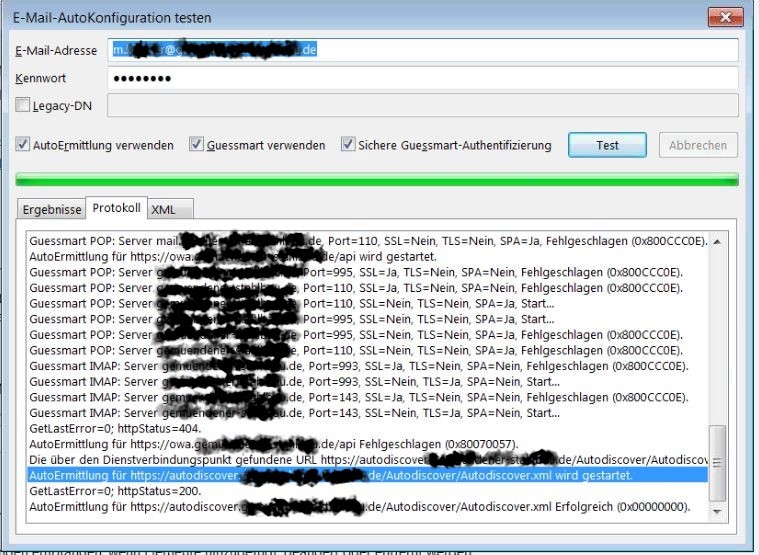The width and height of the screenshot is (759, 555).
Task: Select the owa '/api Fehlgeschlagen (0x80070057)' line
Action: 274,444
